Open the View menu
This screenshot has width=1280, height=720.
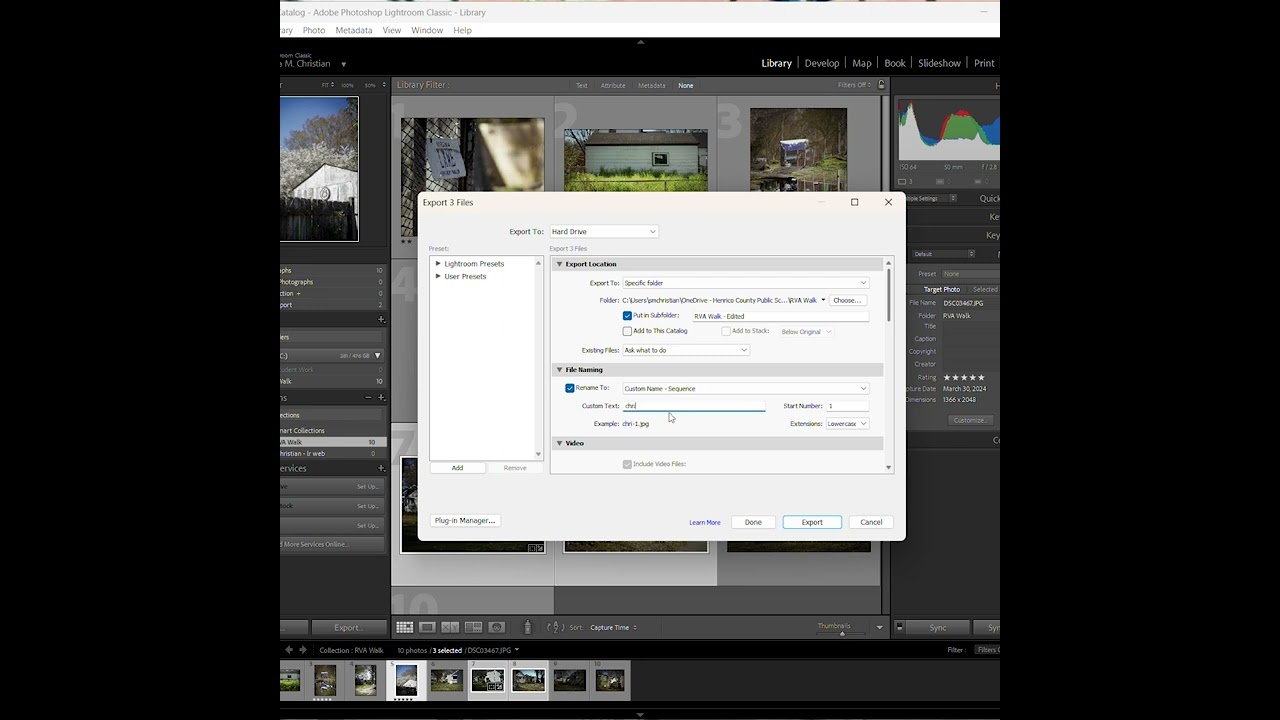[392, 30]
